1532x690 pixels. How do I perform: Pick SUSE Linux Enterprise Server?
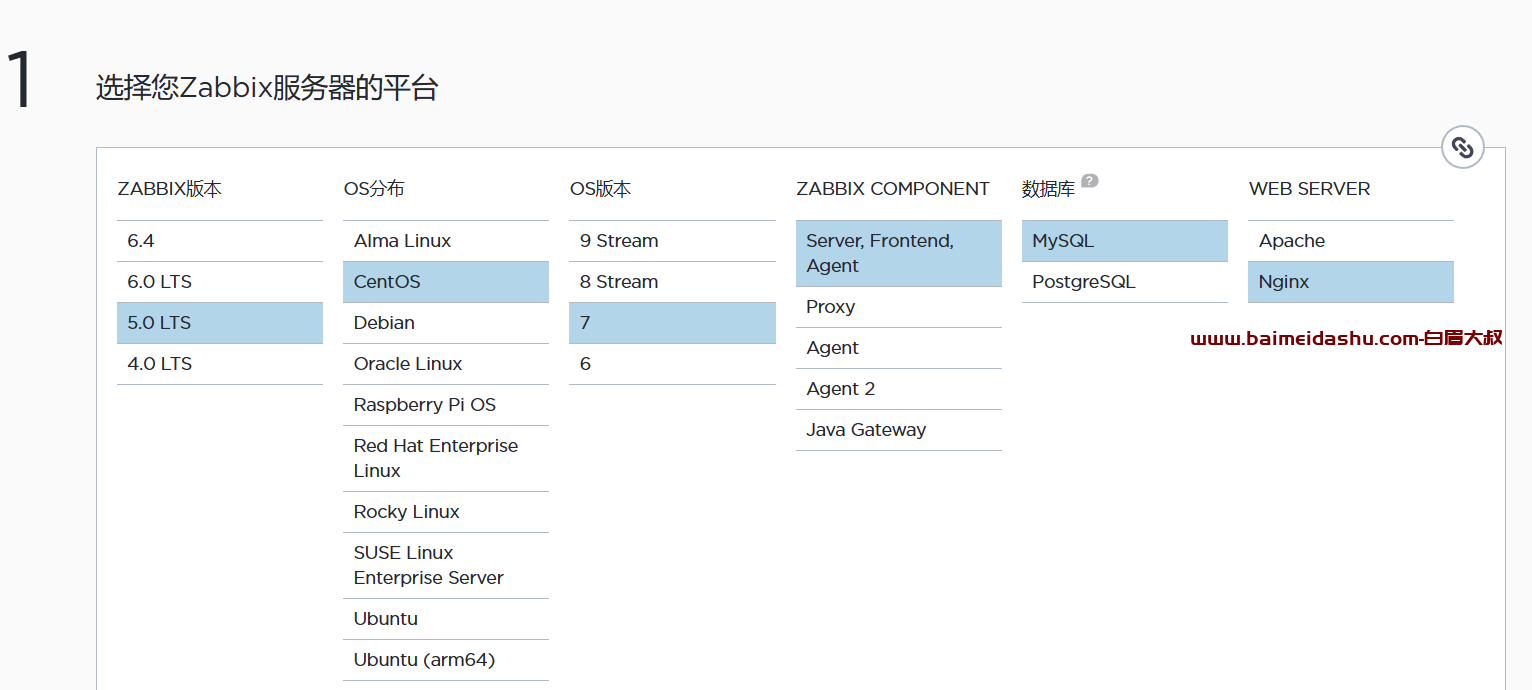[446, 565]
